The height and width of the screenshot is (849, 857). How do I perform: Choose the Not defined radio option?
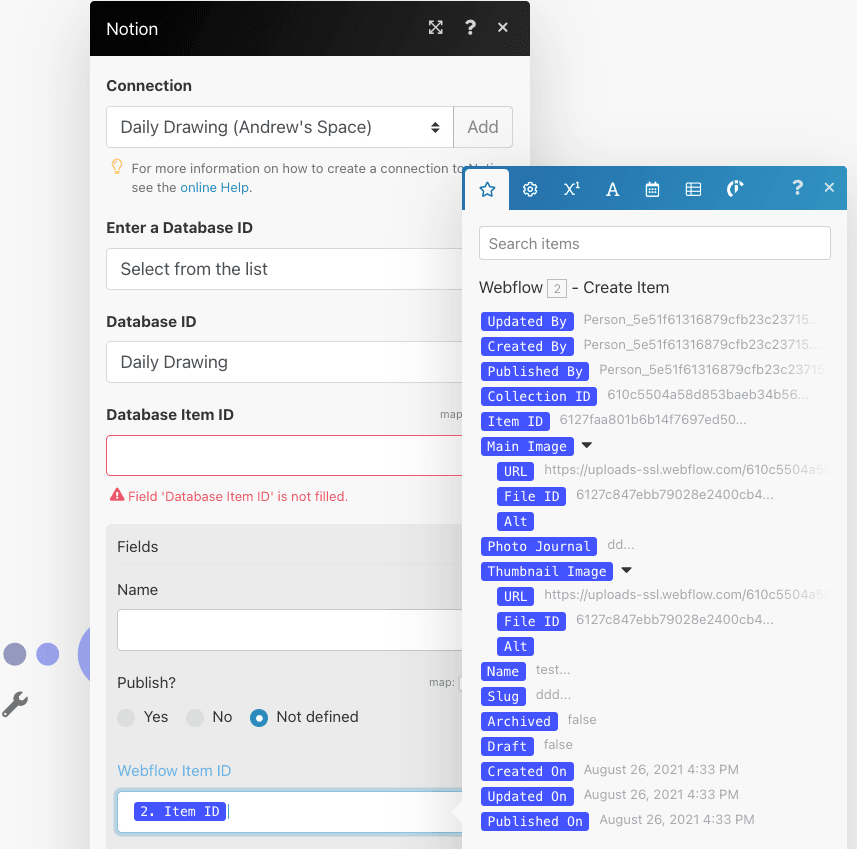pyautogui.click(x=259, y=717)
